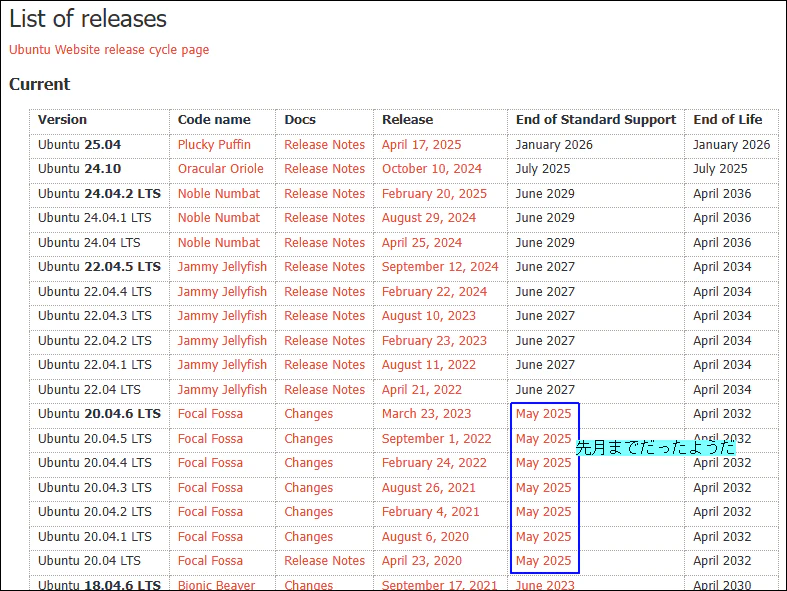
Task: Open the Bionic Beaver code name link
Action: [x=216, y=585]
